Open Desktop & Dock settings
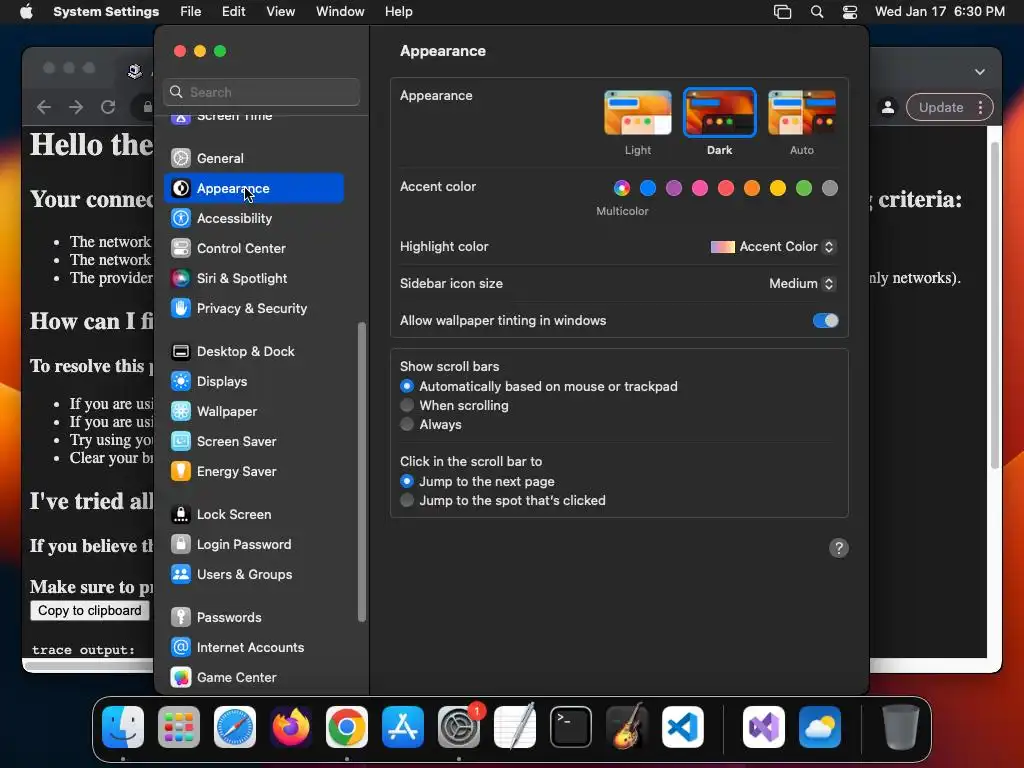 [x=253, y=351]
